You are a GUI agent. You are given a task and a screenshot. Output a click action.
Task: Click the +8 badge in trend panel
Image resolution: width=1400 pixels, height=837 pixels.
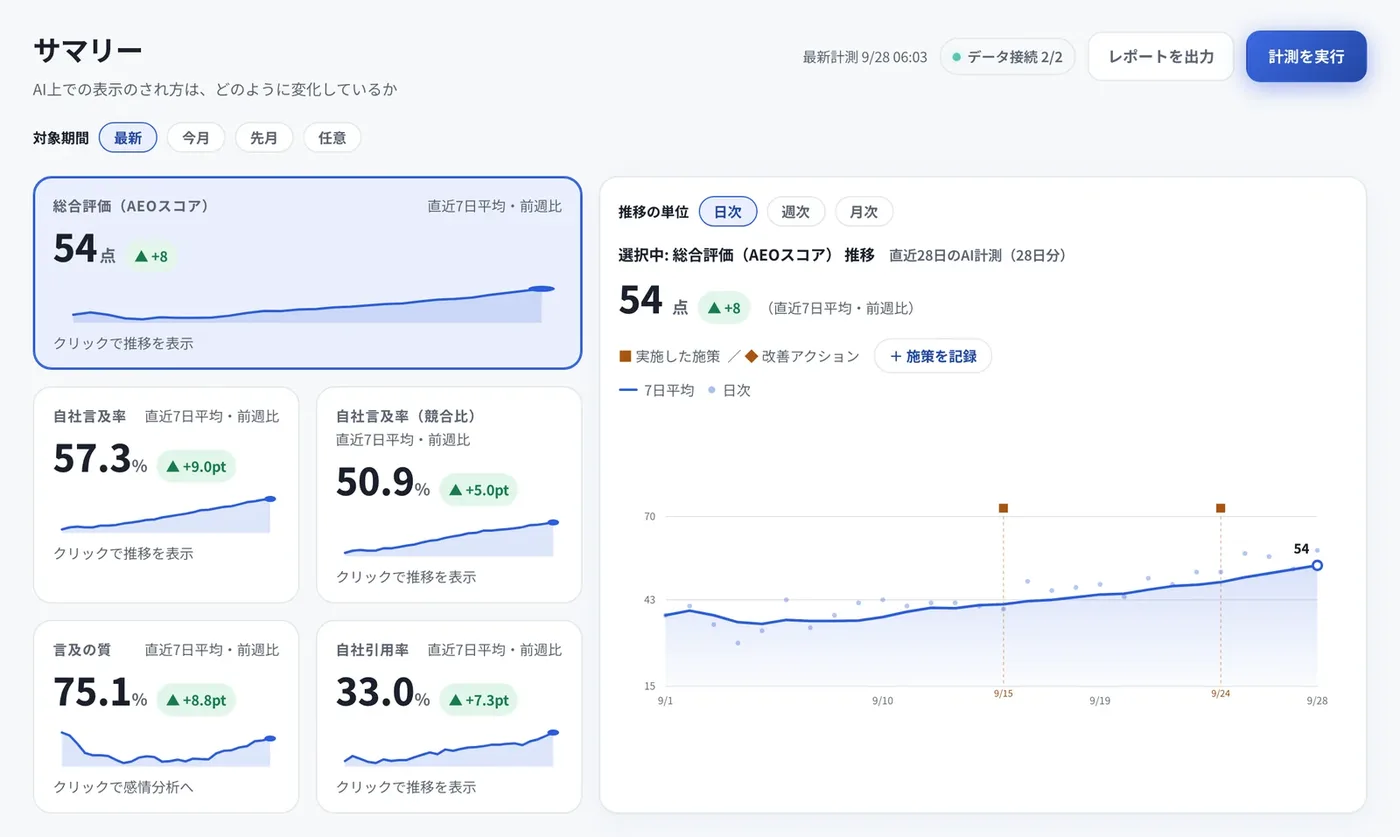point(724,308)
